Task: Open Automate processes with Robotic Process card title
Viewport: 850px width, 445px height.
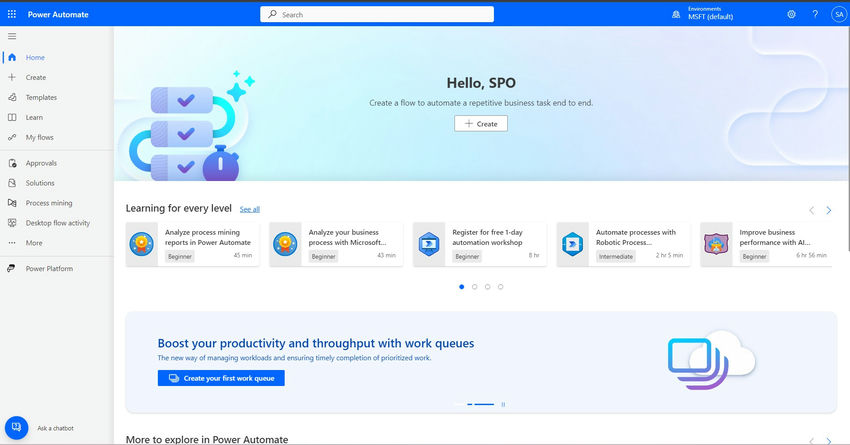Action: coord(636,237)
